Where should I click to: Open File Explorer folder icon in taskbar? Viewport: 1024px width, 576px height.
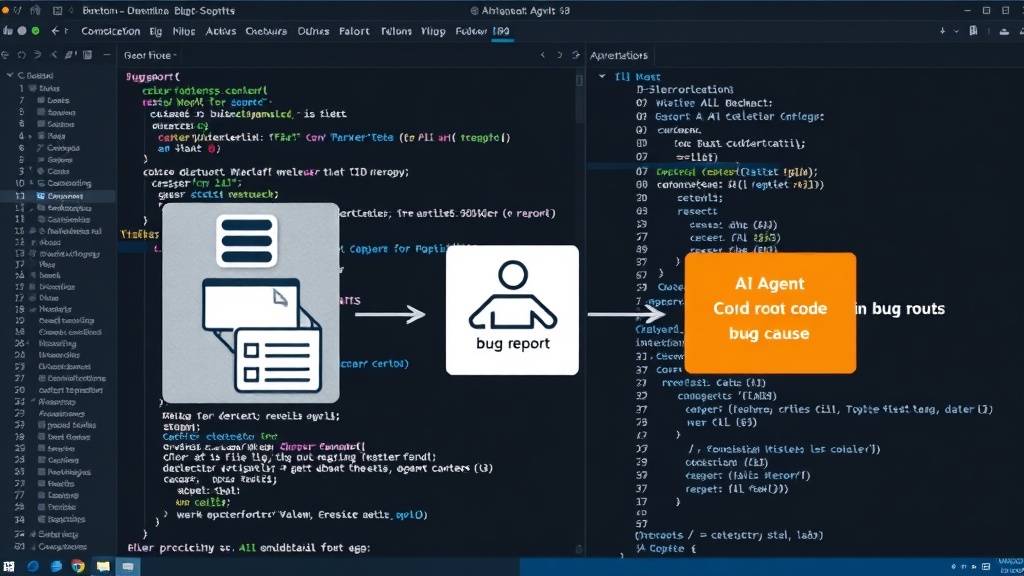pos(103,566)
